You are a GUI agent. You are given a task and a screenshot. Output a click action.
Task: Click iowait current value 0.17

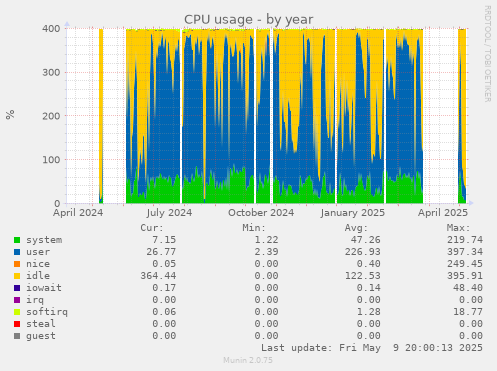click(x=164, y=288)
